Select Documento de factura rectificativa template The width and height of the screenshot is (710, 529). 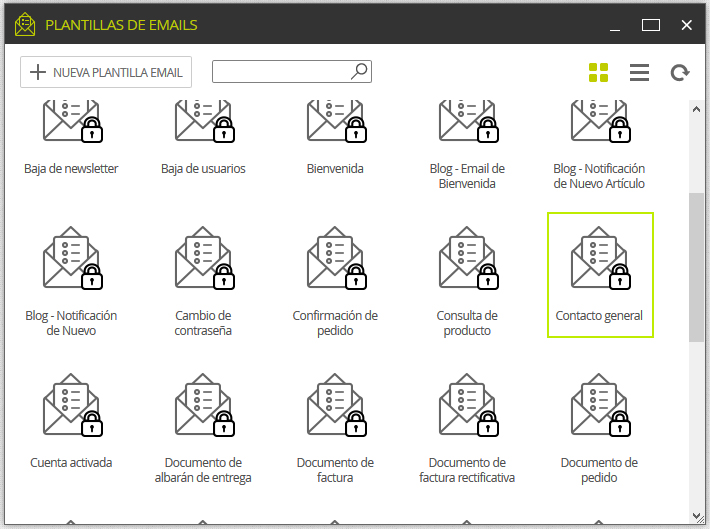(467, 428)
